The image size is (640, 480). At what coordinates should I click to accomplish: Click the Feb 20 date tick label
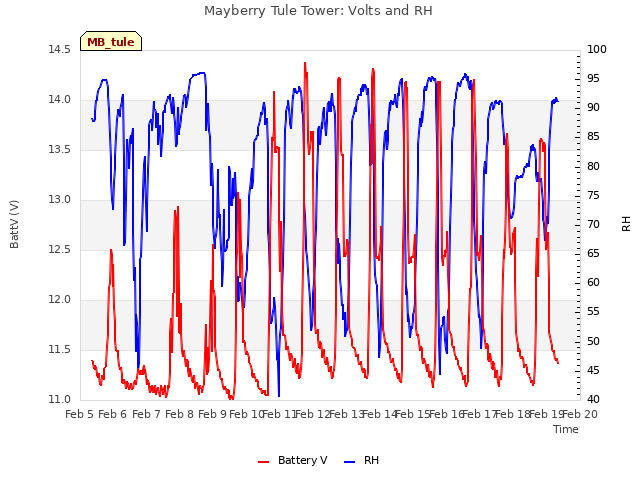point(580,414)
